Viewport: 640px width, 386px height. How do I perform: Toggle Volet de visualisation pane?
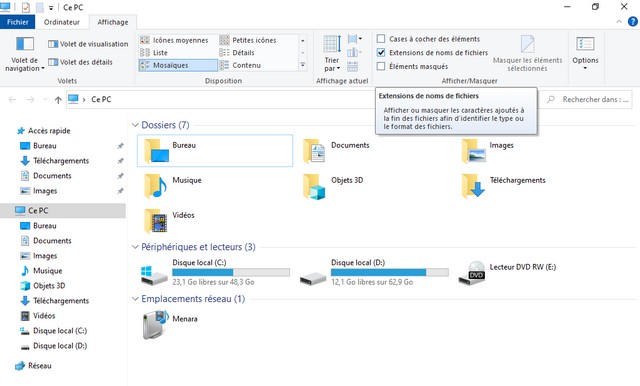coord(88,44)
